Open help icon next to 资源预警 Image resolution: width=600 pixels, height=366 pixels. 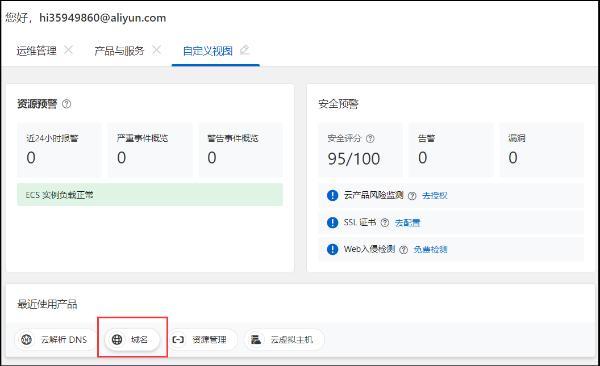pos(66,104)
